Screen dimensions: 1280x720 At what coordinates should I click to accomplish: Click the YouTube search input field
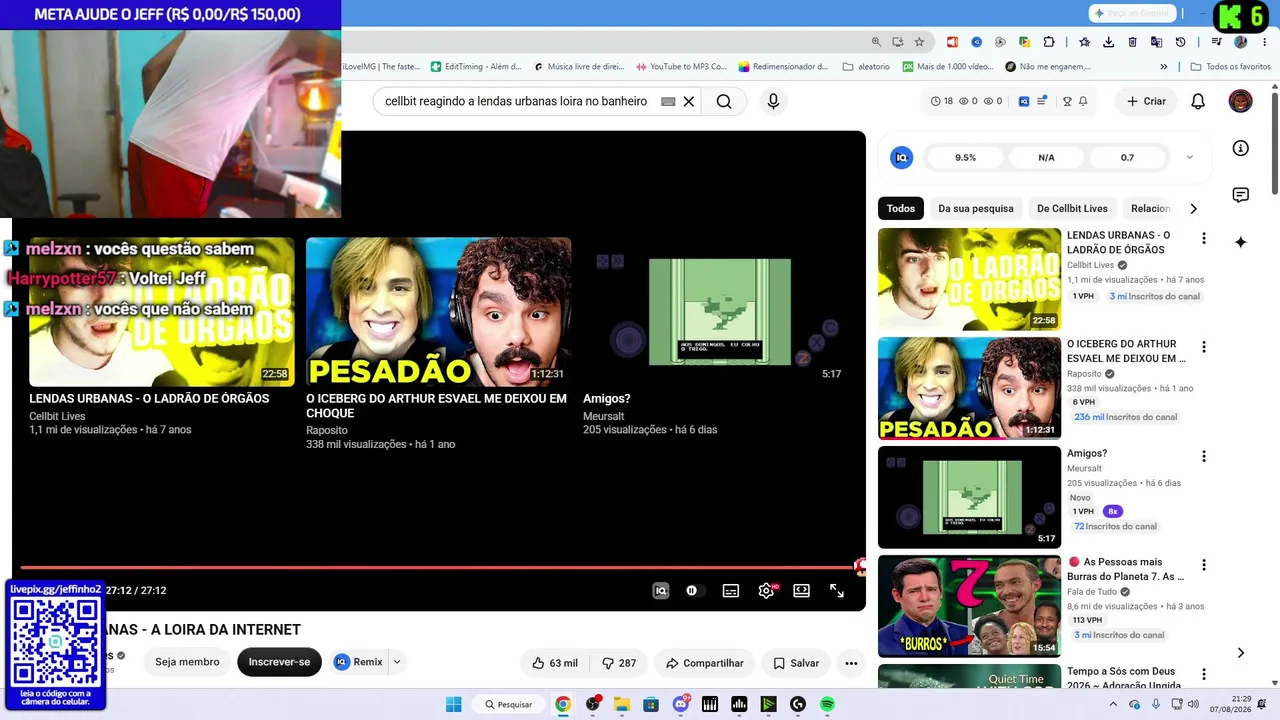(516, 101)
